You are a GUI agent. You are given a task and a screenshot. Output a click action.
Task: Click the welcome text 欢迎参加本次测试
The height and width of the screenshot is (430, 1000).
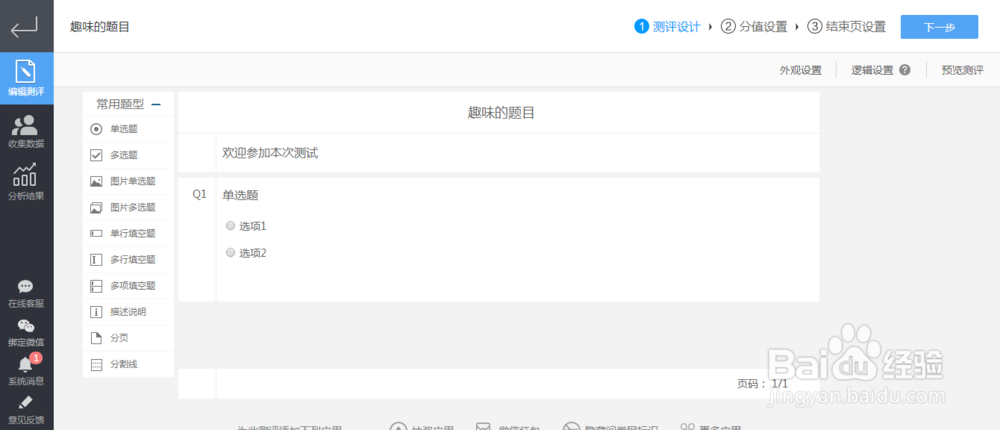click(270, 153)
